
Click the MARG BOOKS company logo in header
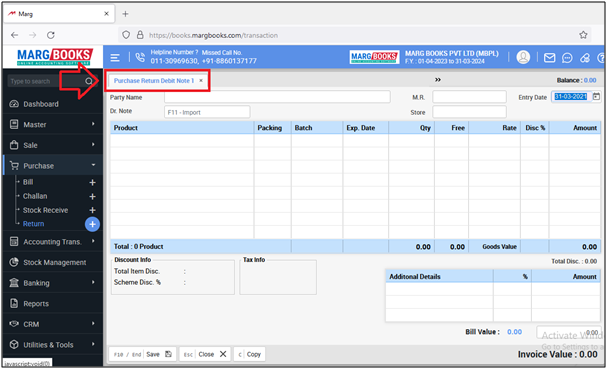point(374,57)
